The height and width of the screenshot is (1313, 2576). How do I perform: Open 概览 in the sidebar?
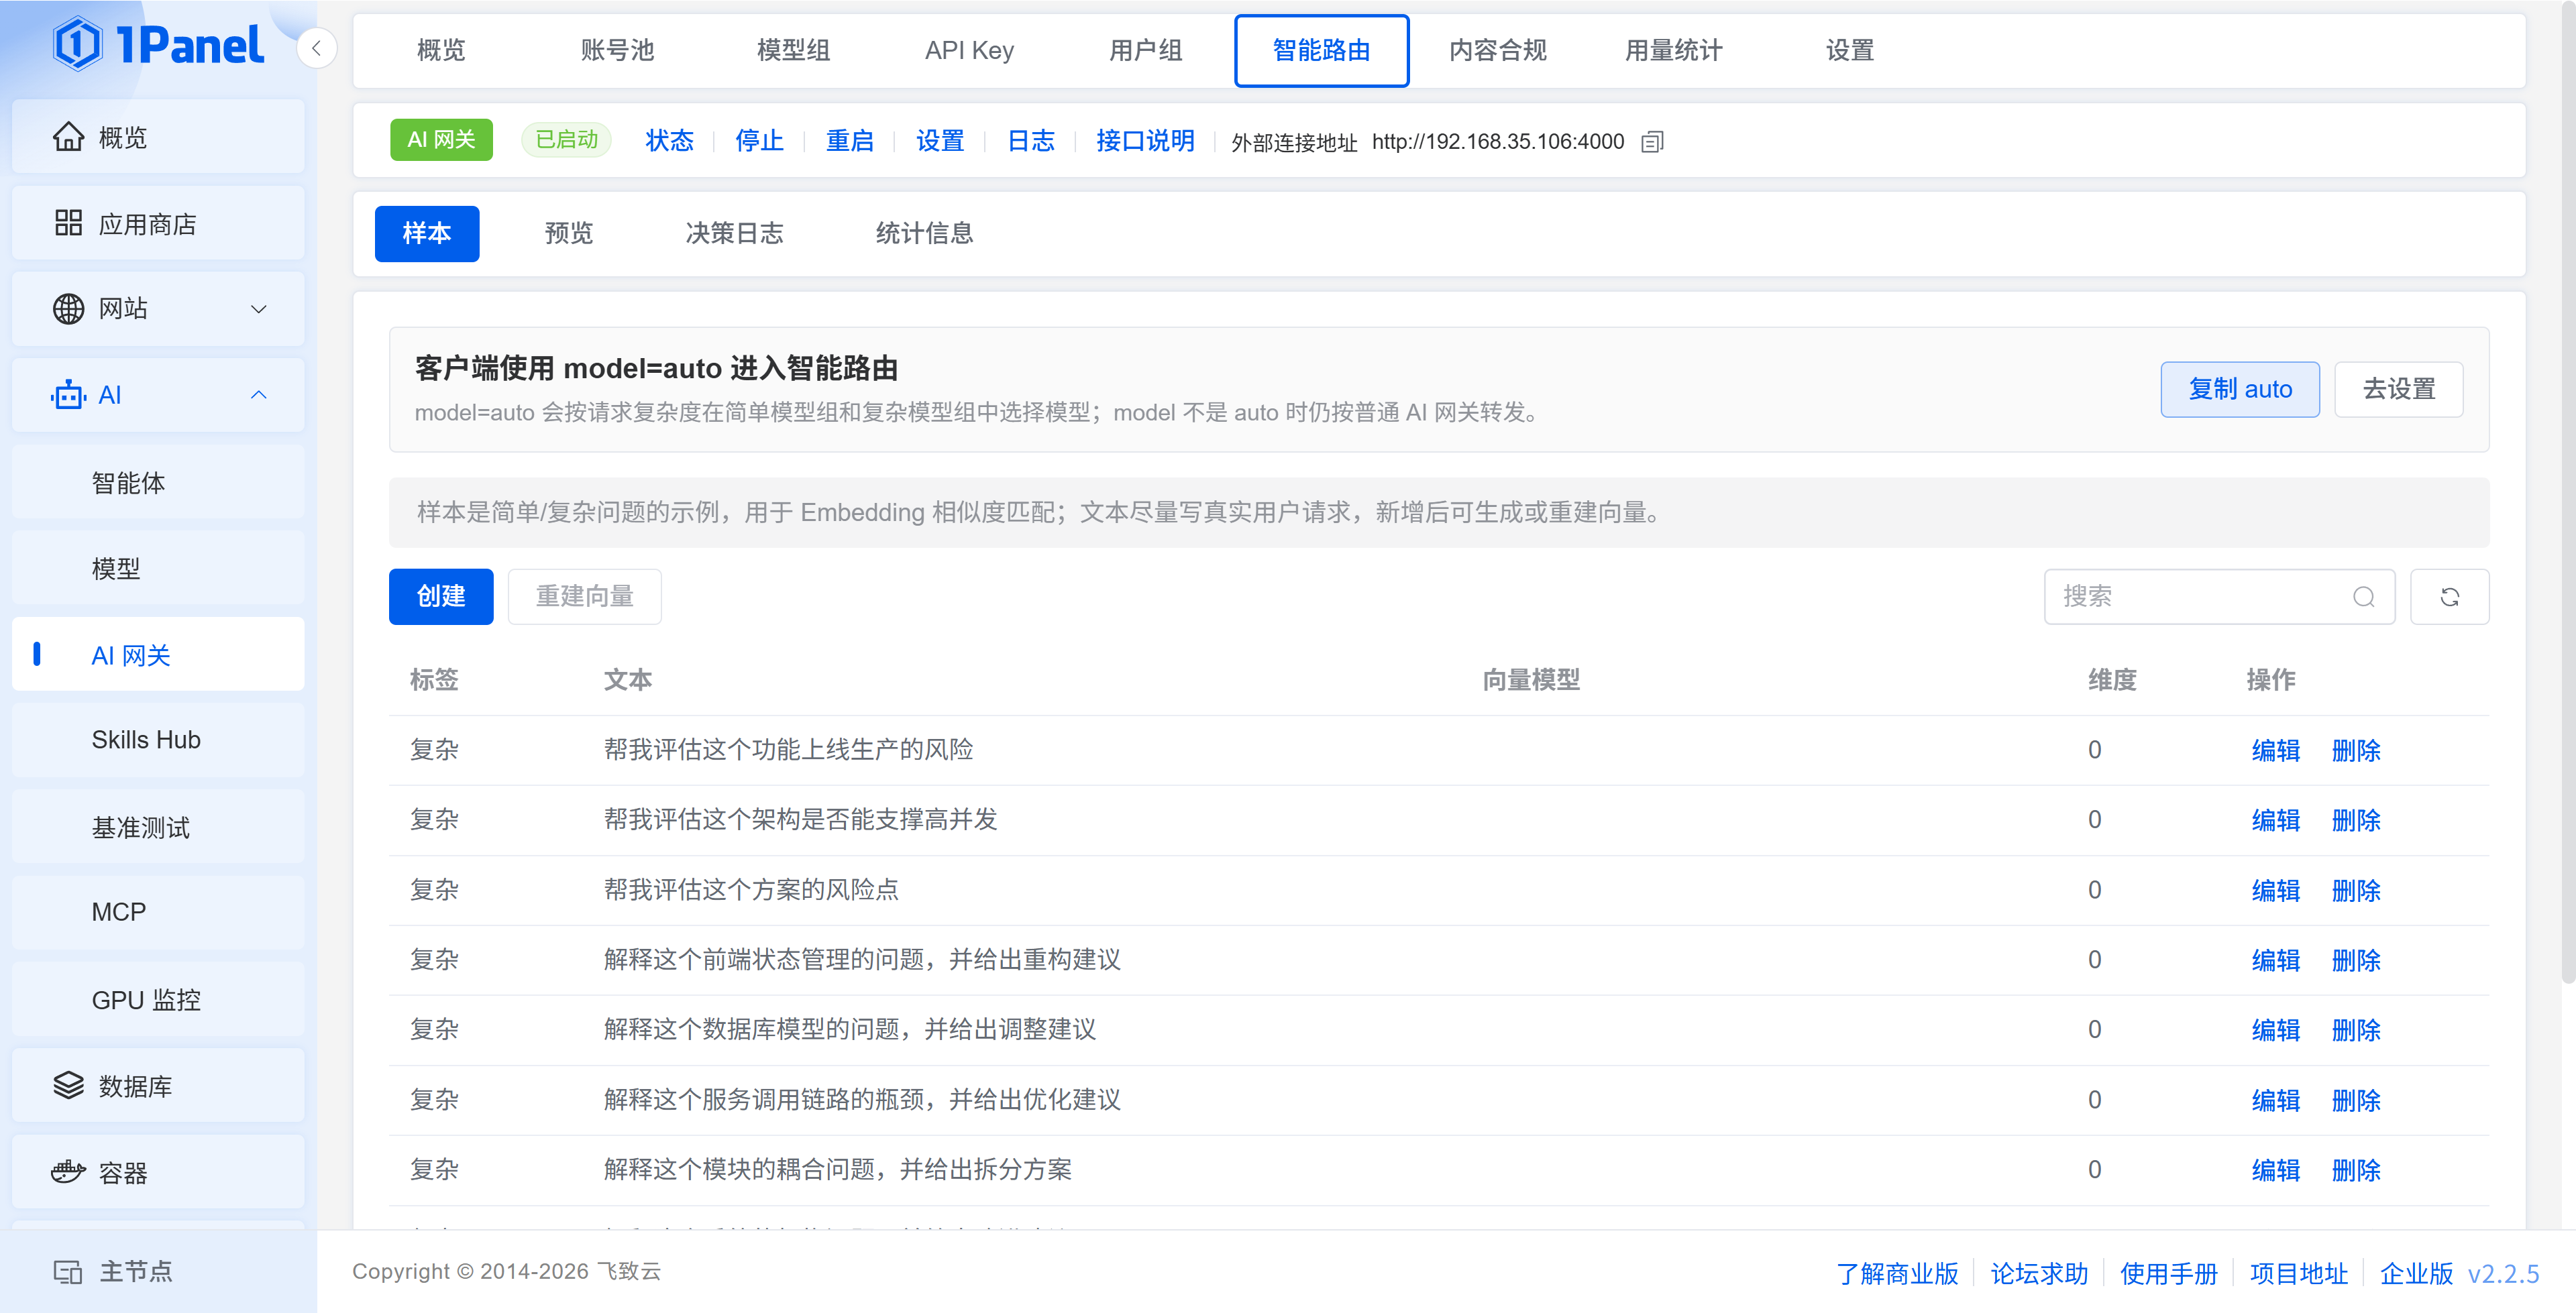(158, 137)
